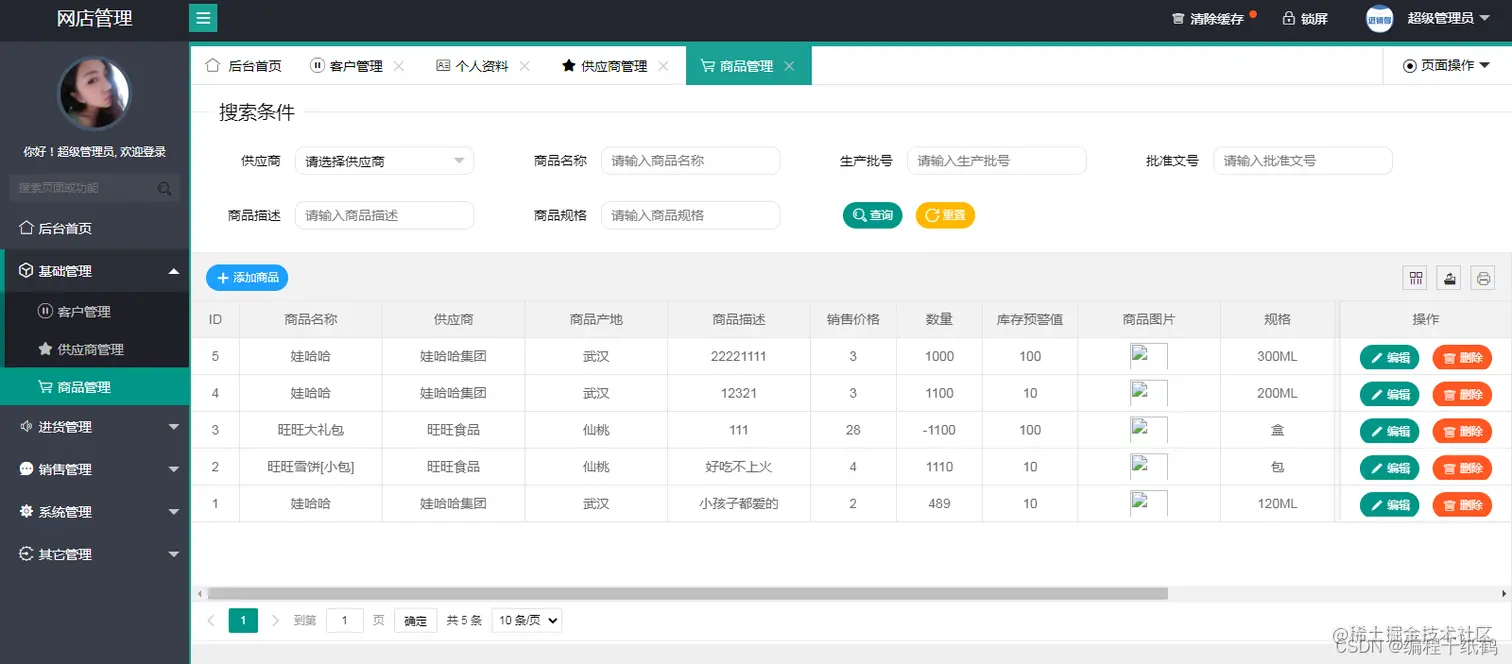Focus the 商品规格 input field

tap(690, 215)
